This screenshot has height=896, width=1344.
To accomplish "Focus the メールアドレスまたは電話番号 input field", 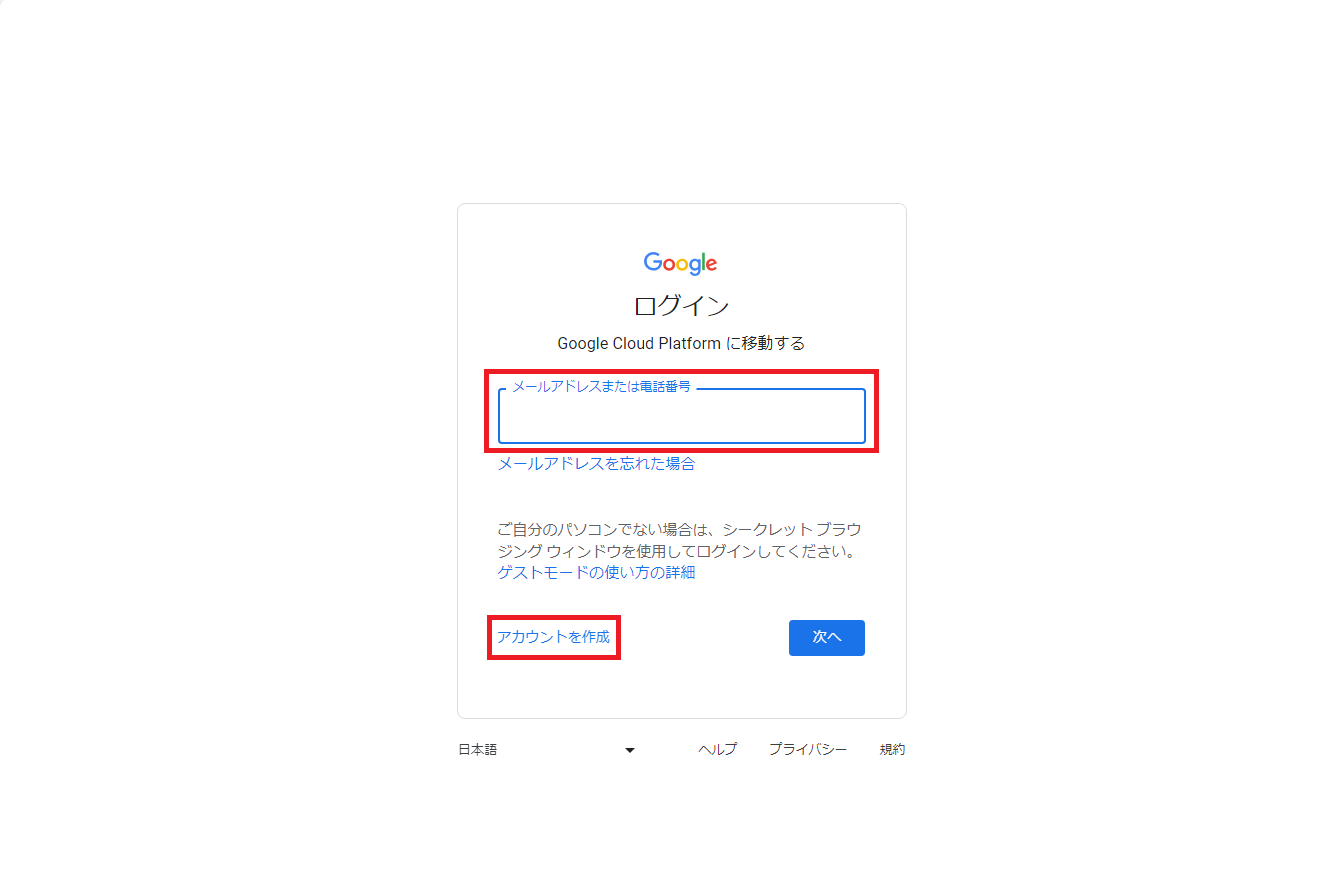I will tap(682, 416).
